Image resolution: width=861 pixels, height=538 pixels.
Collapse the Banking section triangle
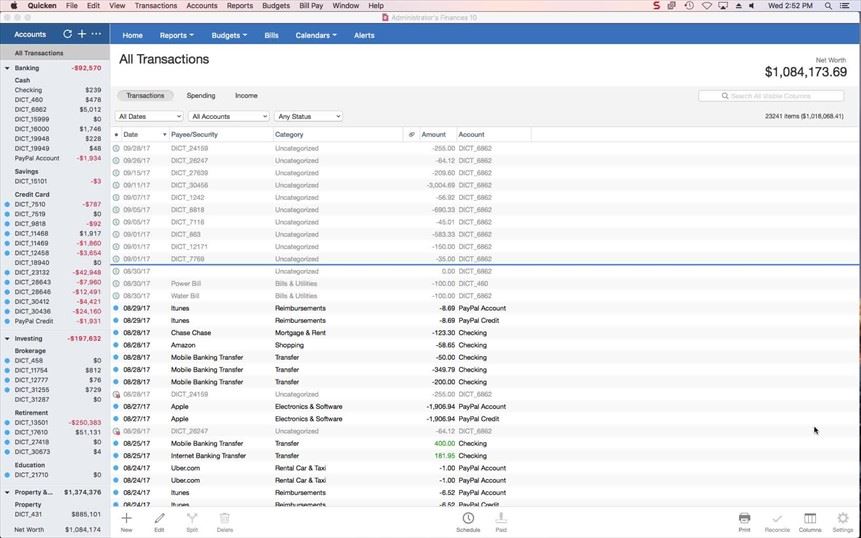pos(6,68)
